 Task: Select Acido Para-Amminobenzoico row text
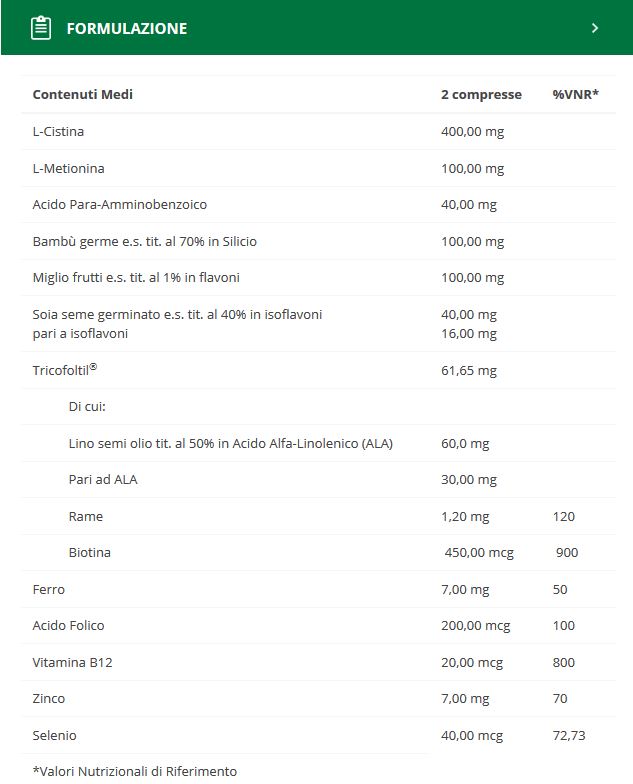pyautogui.click(x=120, y=204)
